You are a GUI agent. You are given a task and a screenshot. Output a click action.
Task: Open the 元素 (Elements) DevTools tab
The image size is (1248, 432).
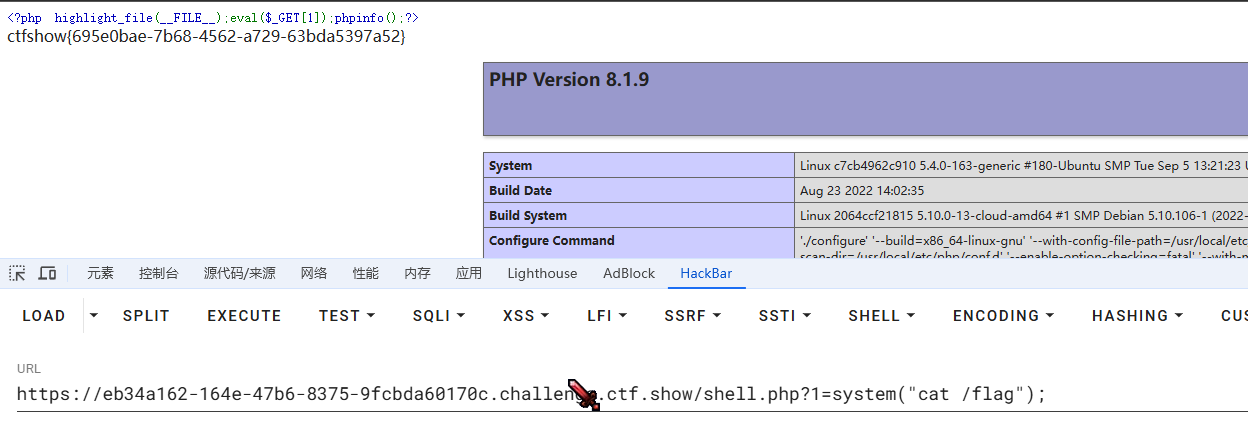click(100, 273)
